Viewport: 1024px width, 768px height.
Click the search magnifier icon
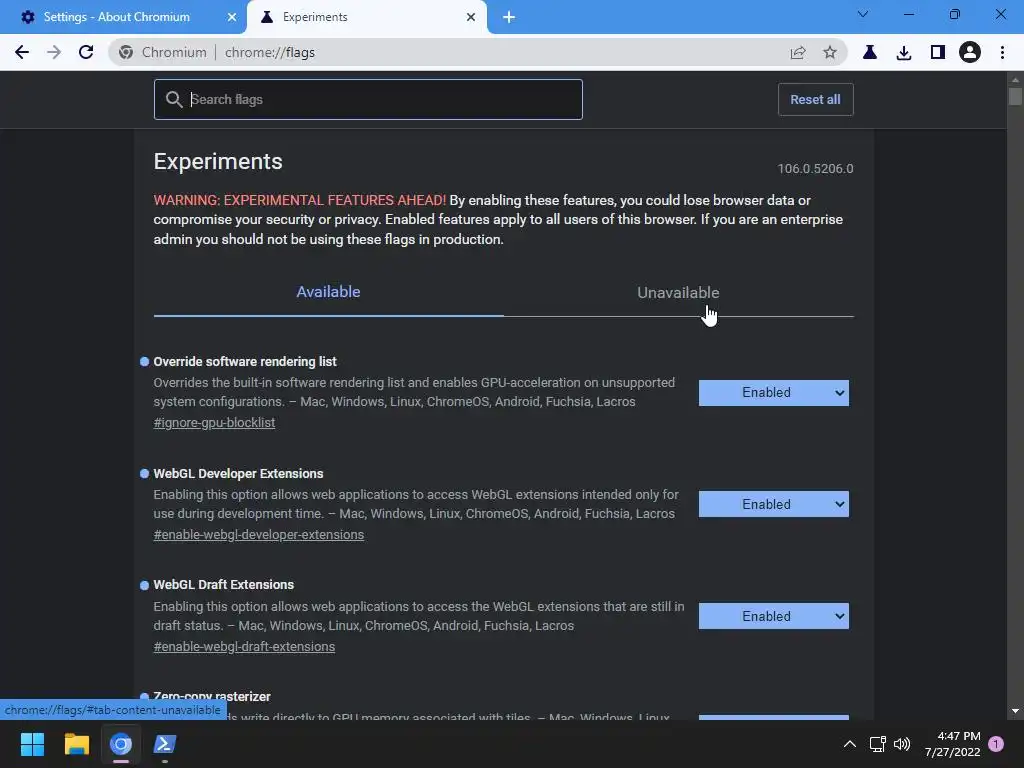pos(174,99)
